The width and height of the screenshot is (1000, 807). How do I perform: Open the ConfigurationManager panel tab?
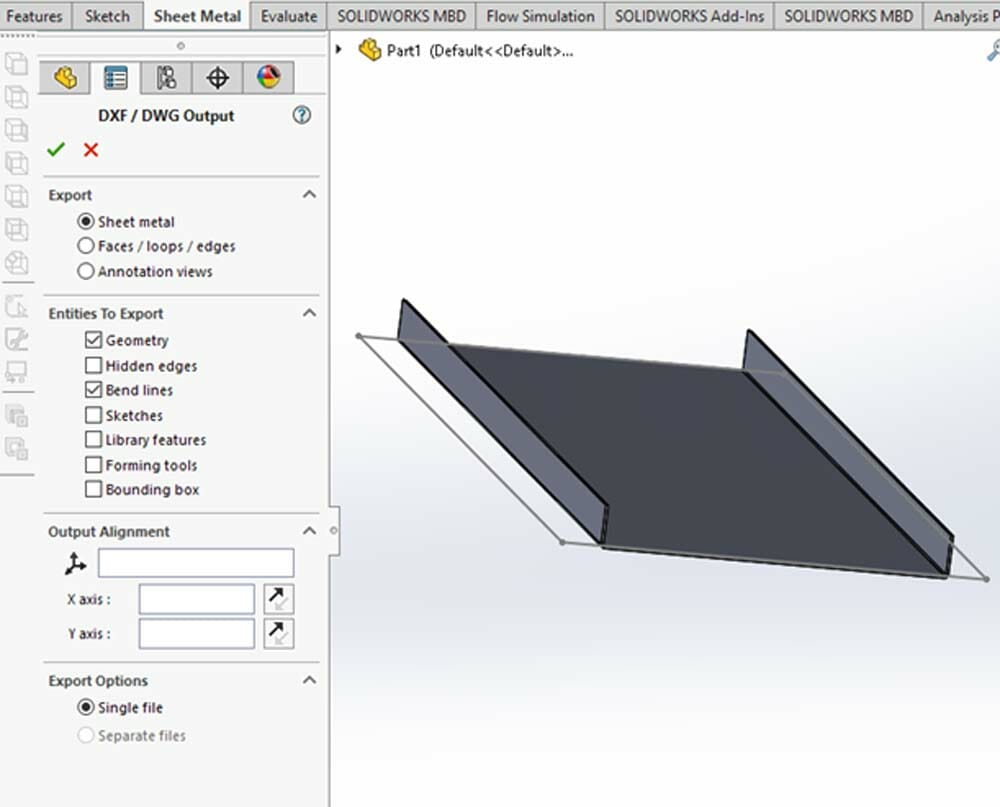point(166,77)
